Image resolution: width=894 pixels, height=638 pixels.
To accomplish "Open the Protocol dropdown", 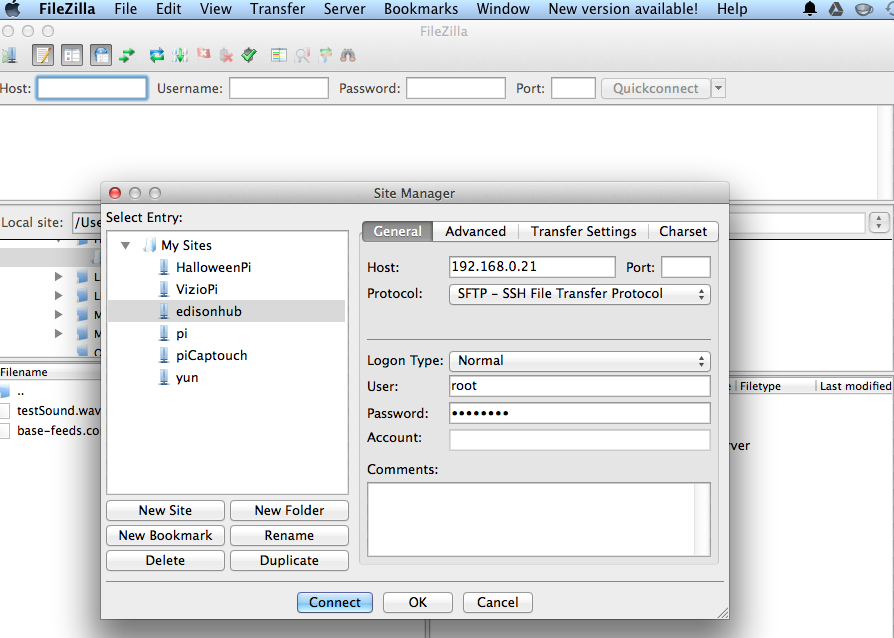I will (580, 294).
